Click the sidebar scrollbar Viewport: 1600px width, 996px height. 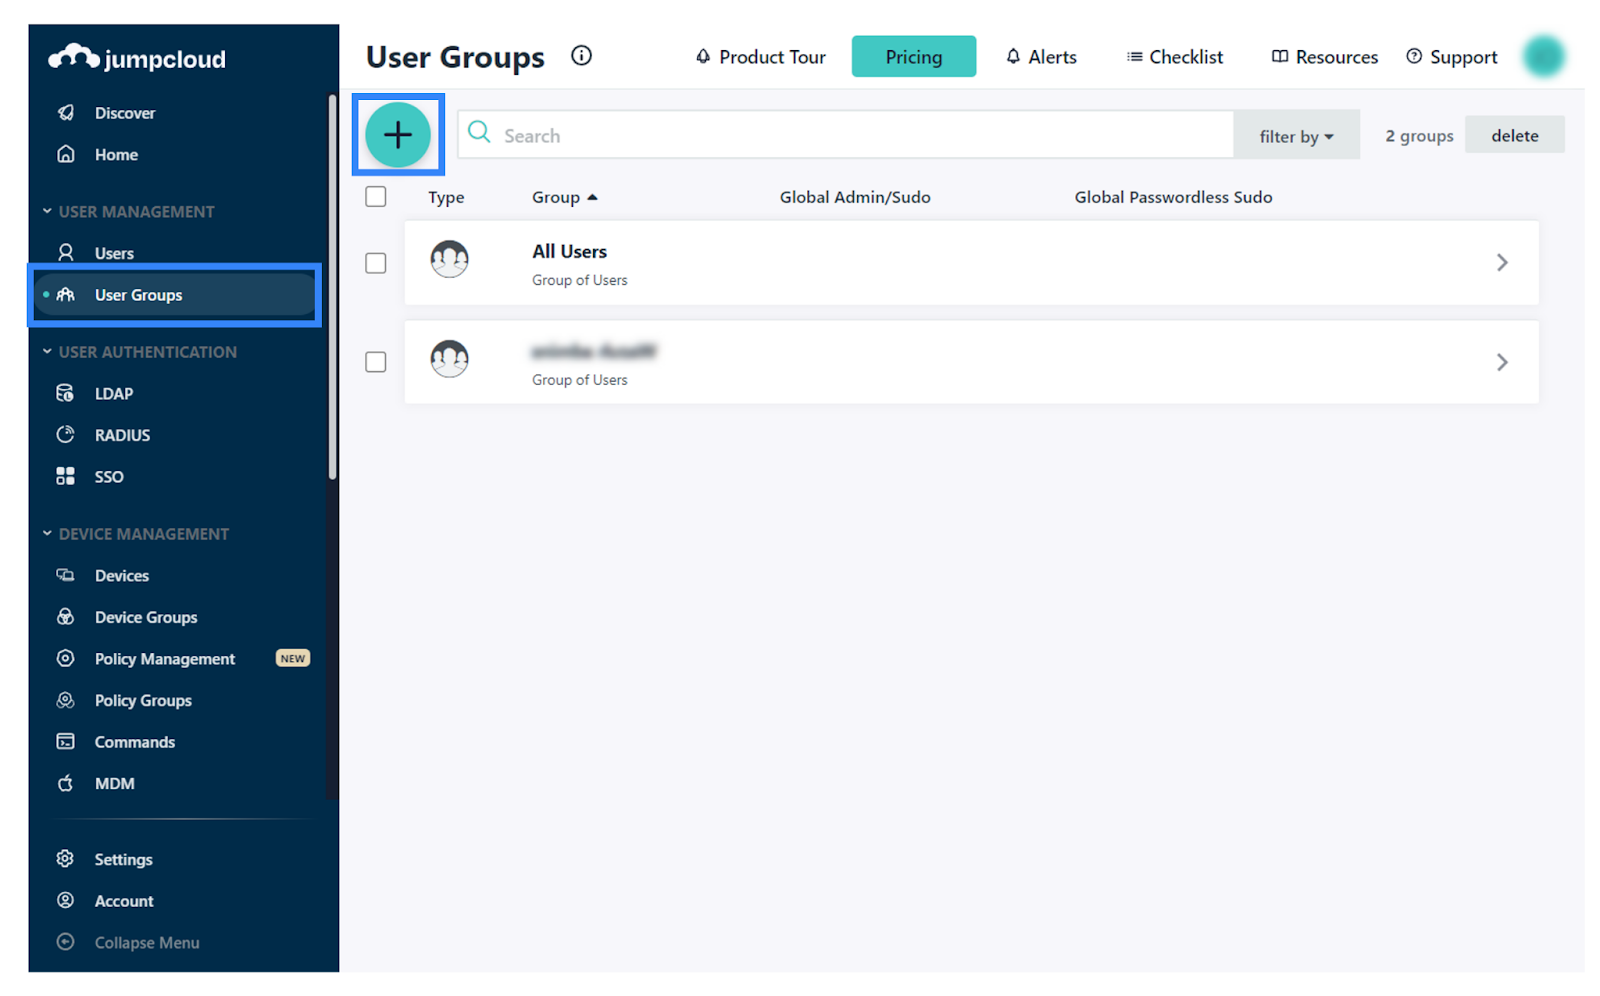point(332,287)
